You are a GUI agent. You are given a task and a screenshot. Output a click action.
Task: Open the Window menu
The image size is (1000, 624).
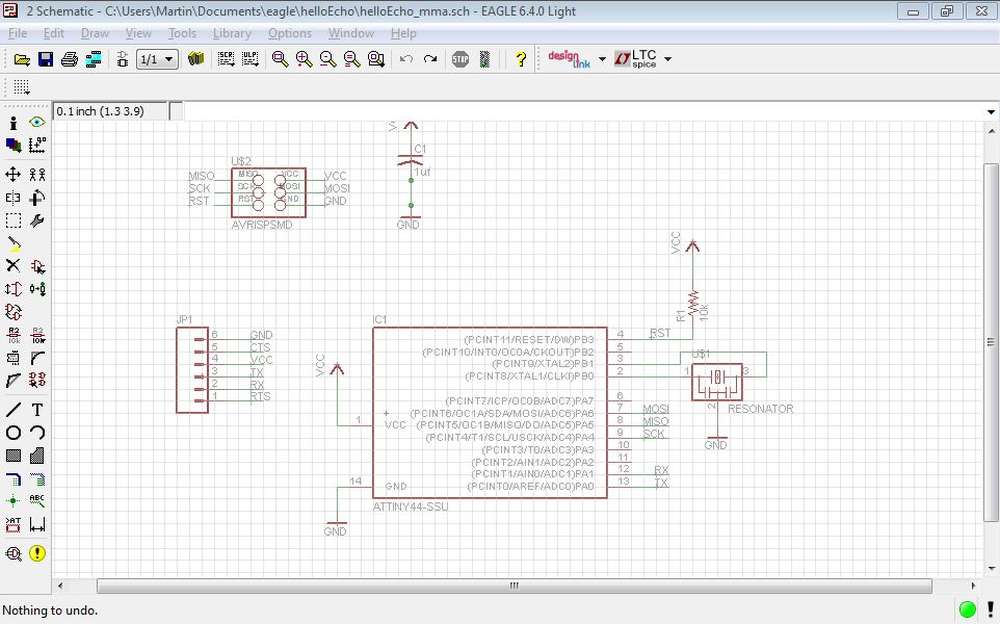(351, 33)
